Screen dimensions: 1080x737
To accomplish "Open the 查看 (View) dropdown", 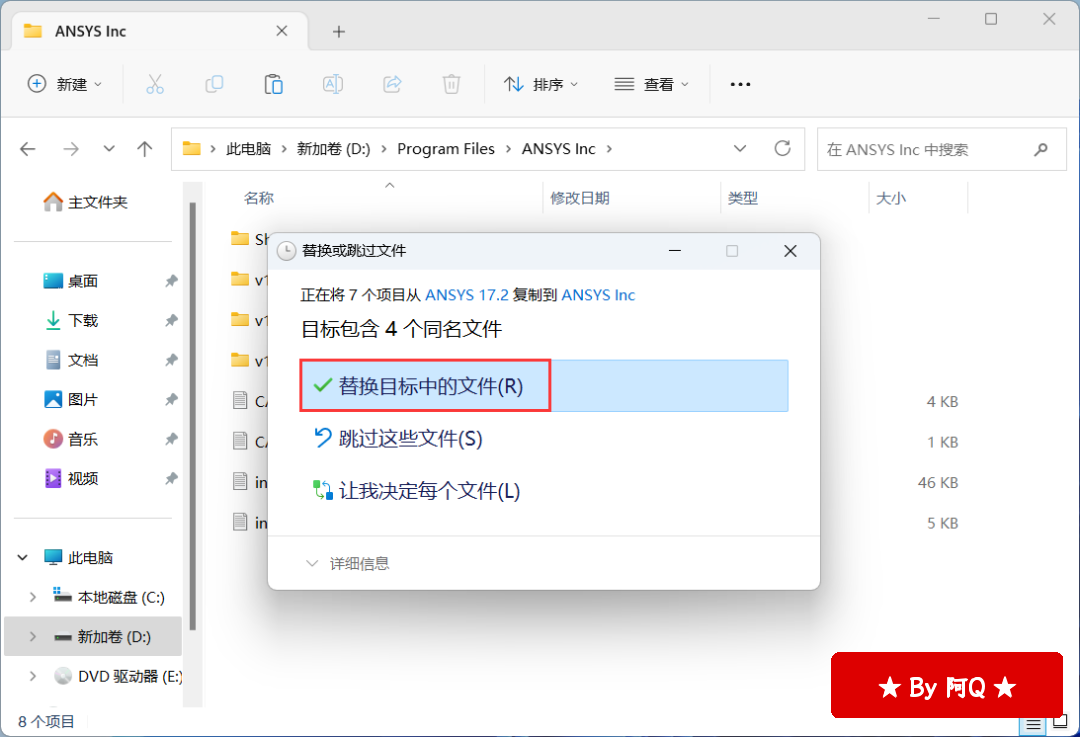I will (x=652, y=84).
